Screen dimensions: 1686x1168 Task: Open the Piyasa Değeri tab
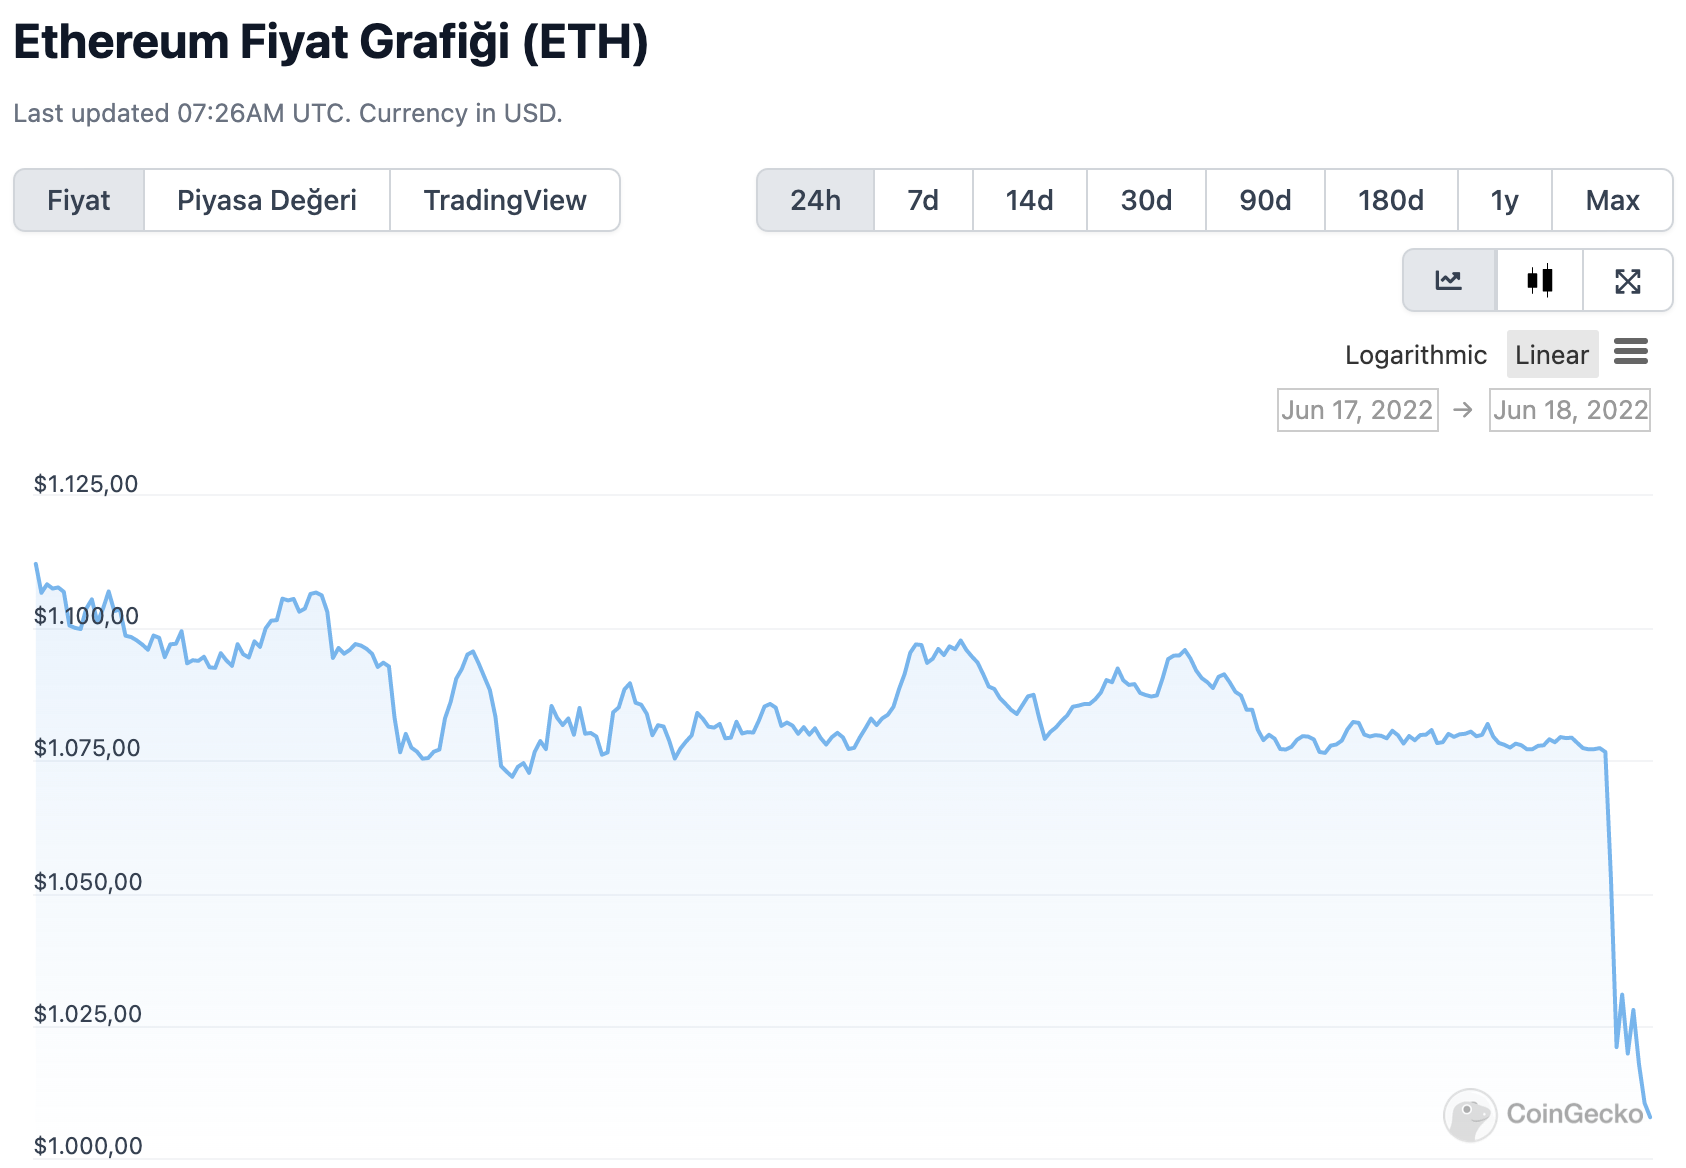266,200
